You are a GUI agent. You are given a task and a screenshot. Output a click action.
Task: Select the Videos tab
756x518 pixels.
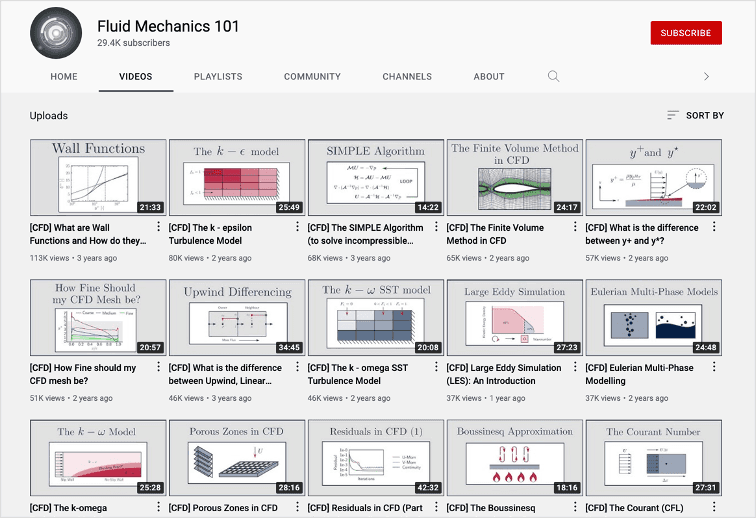coord(135,77)
